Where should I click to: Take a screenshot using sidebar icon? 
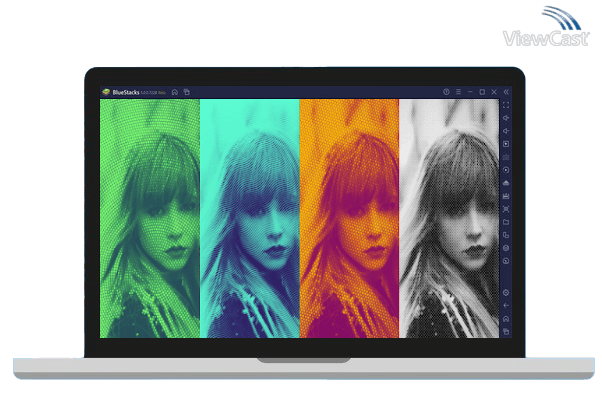(x=506, y=196)
